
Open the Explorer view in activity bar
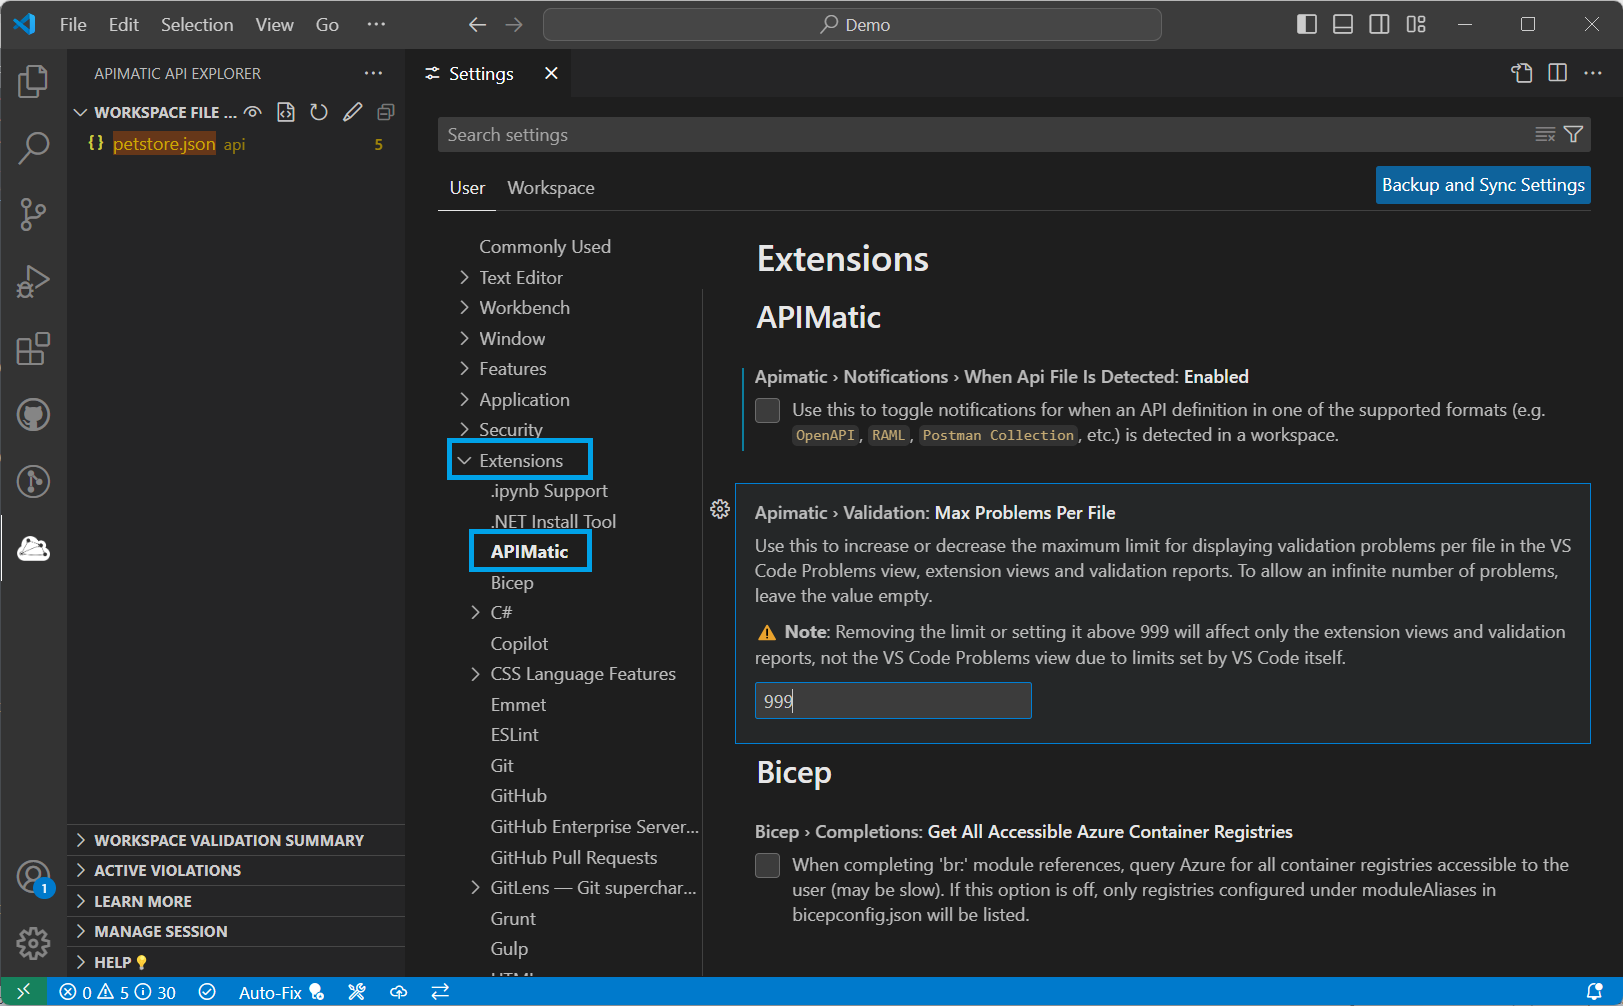pos(33,81)
